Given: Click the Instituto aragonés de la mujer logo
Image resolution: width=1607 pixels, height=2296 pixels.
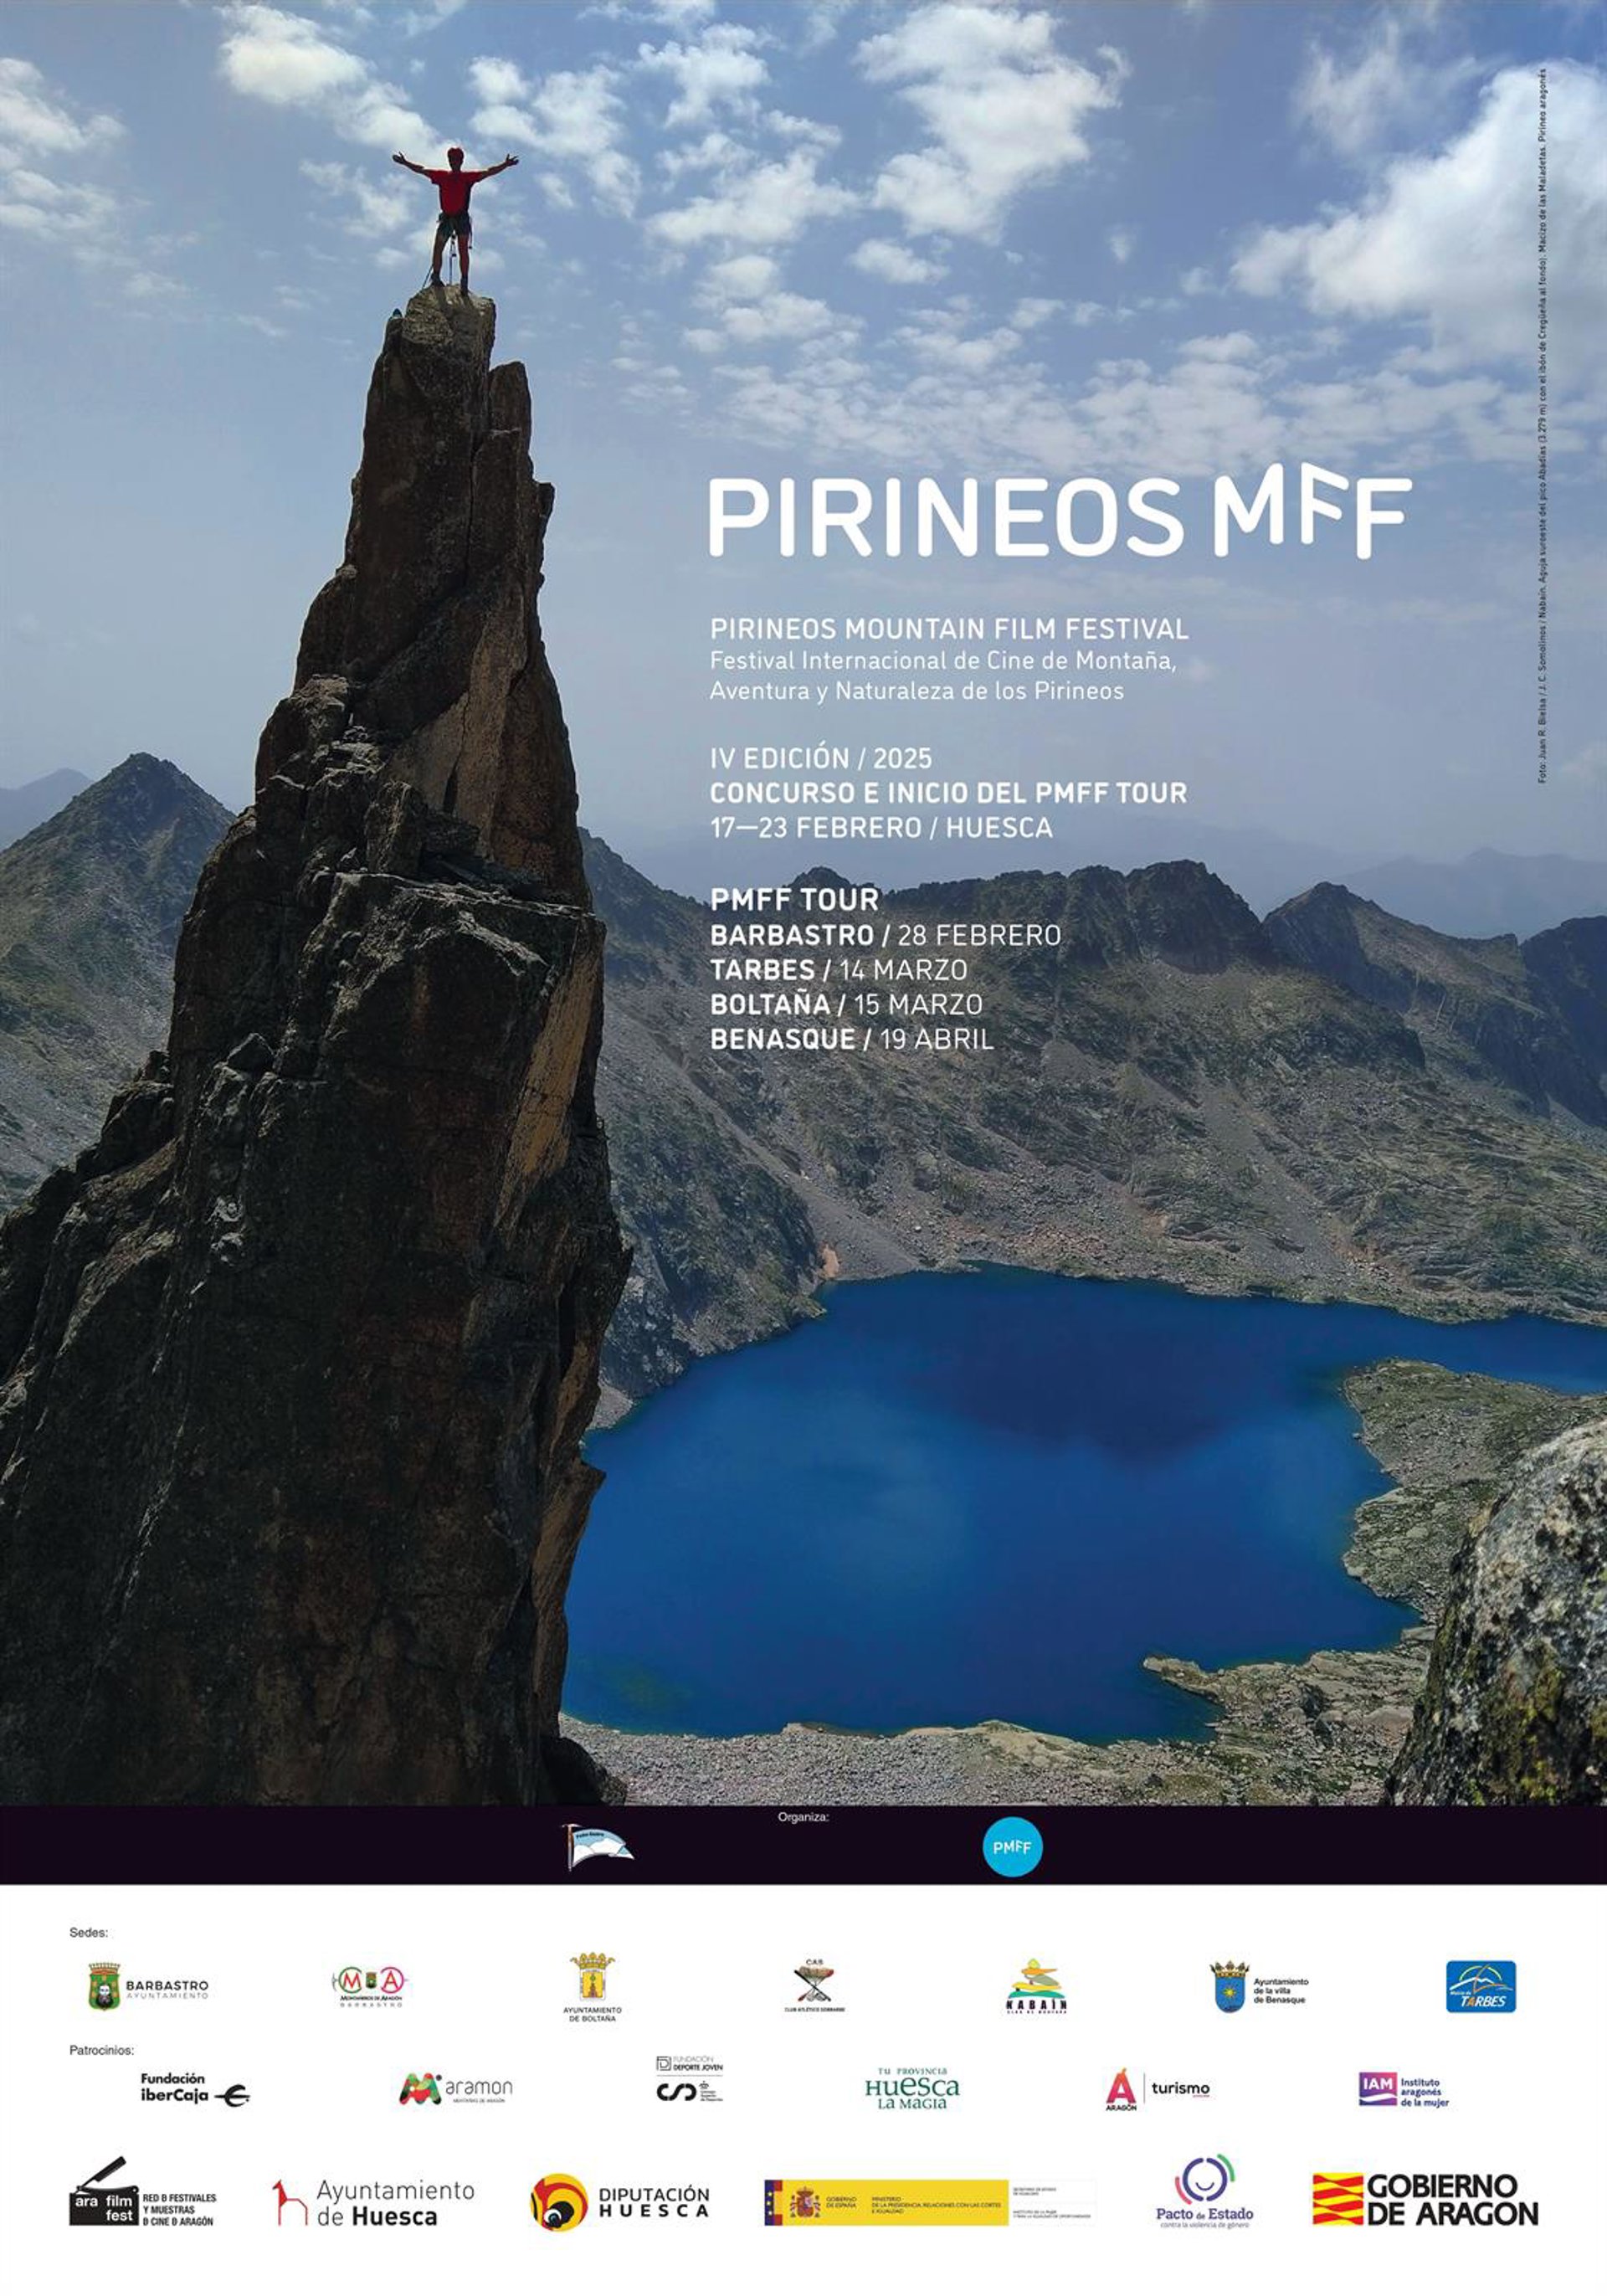Looking at the screenshot, I should tap(1404, 2089).
